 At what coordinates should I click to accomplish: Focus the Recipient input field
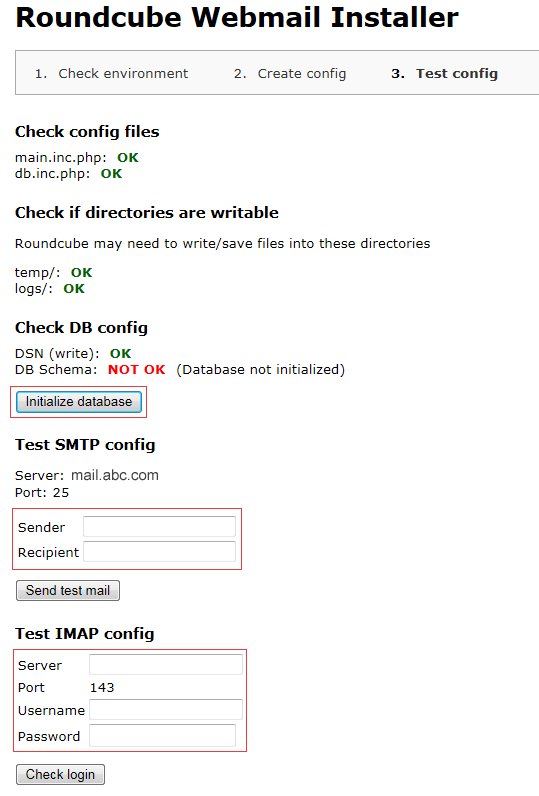159,551
